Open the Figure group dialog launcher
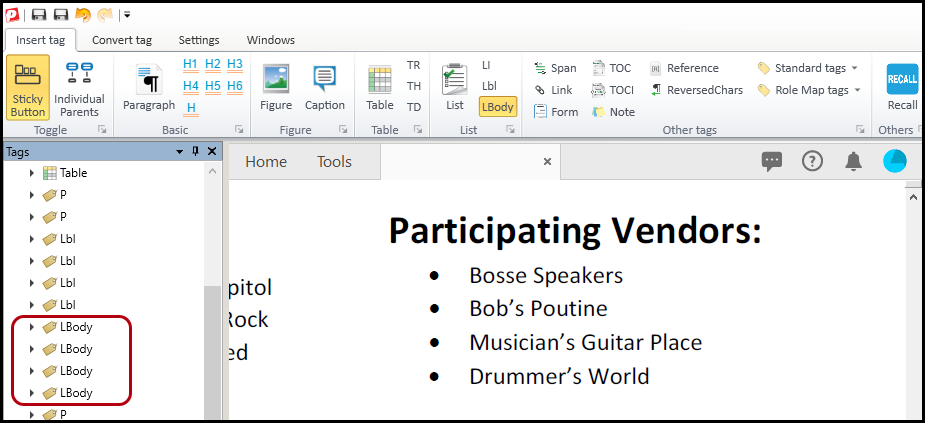 pos(343,129)
